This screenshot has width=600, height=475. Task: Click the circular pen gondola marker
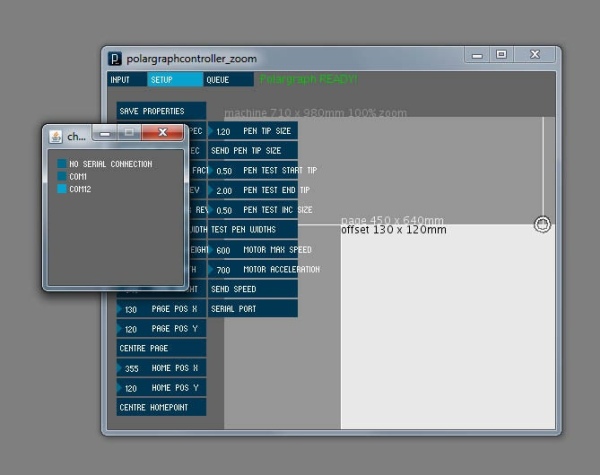pos(542,224)
